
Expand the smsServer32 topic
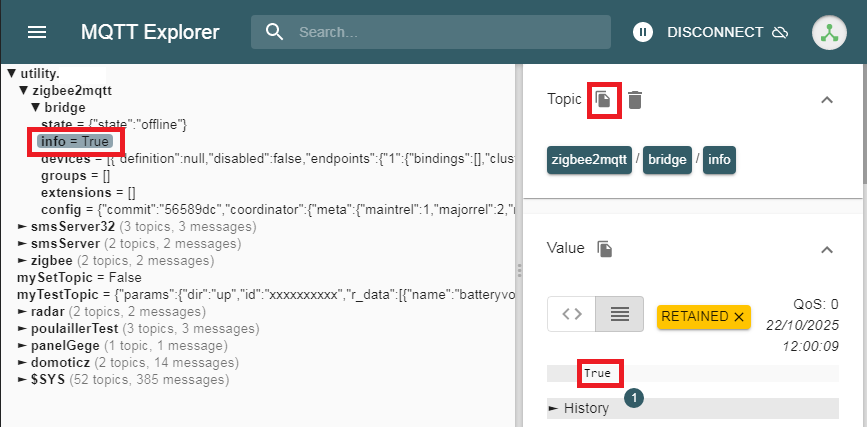click(23, 227)
